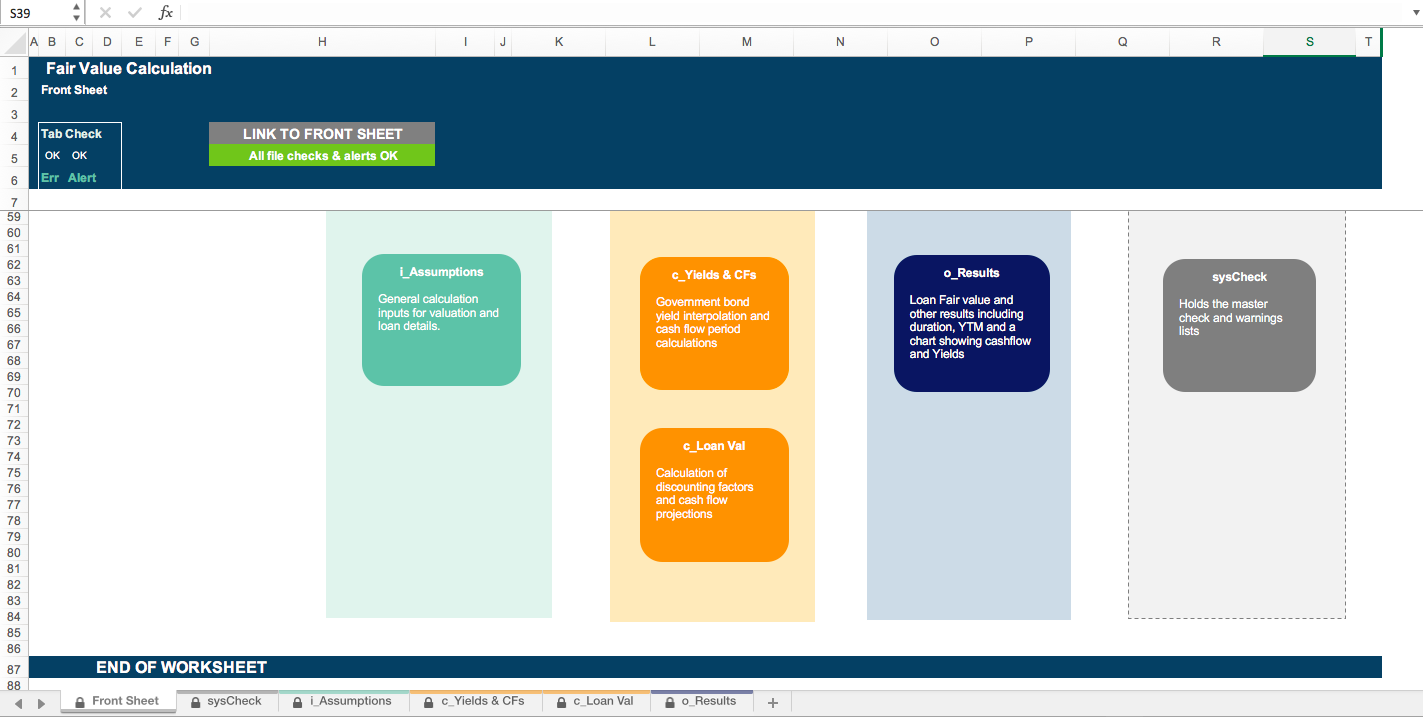Click the insert function fx icon

tap(166, 13)
